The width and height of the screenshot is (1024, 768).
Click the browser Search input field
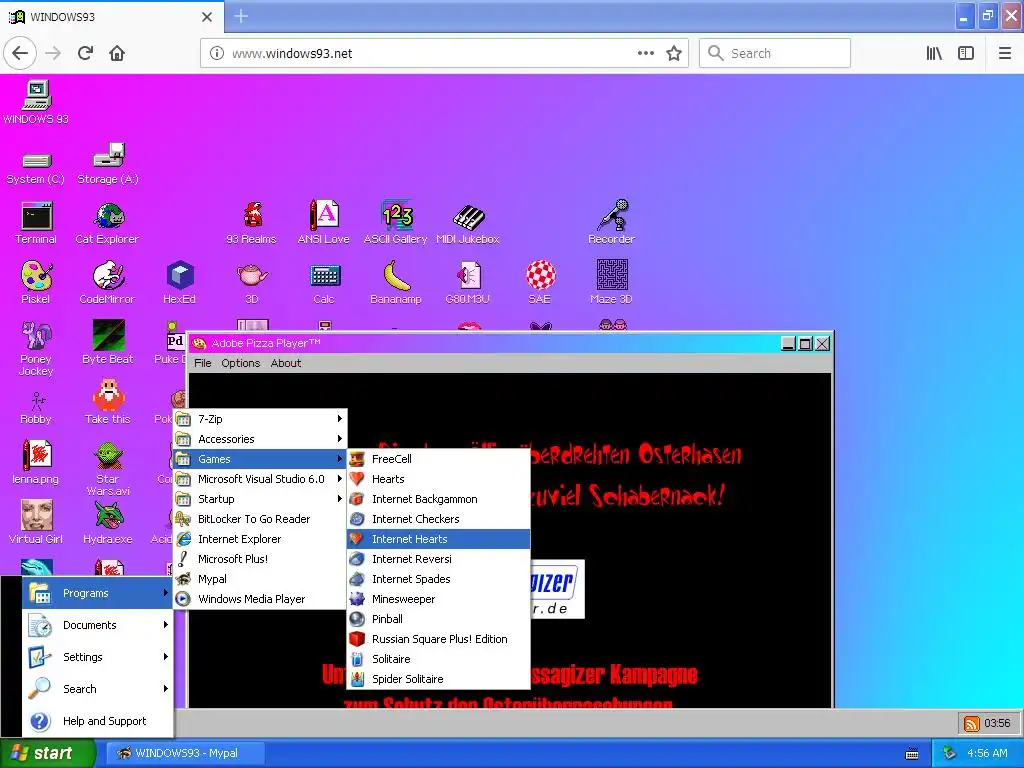775,53
